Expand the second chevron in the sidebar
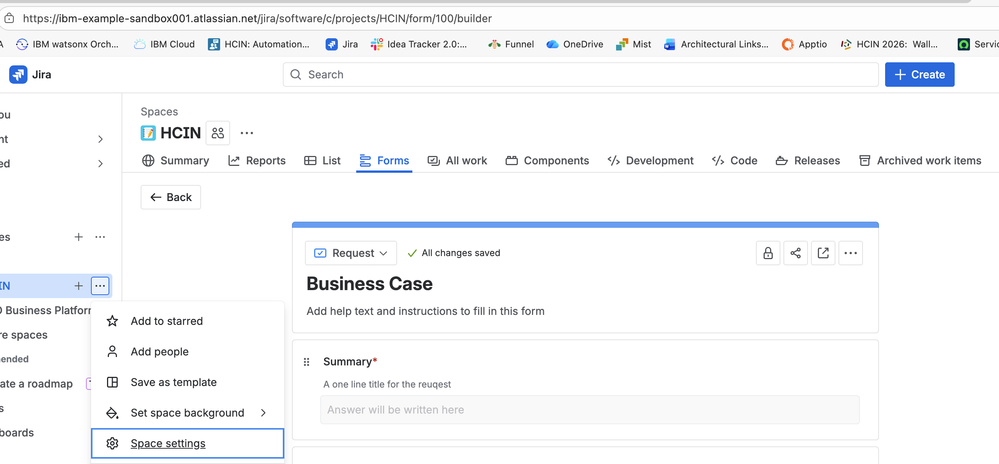999x464 pixels. (100, 164)
